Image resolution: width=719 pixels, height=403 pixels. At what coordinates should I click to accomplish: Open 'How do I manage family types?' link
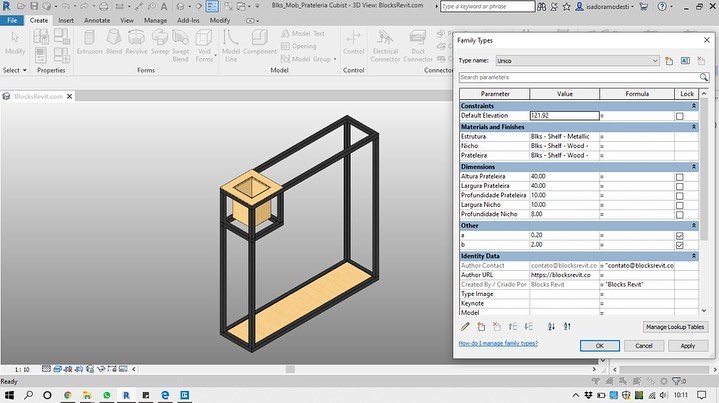pos(498,343)
